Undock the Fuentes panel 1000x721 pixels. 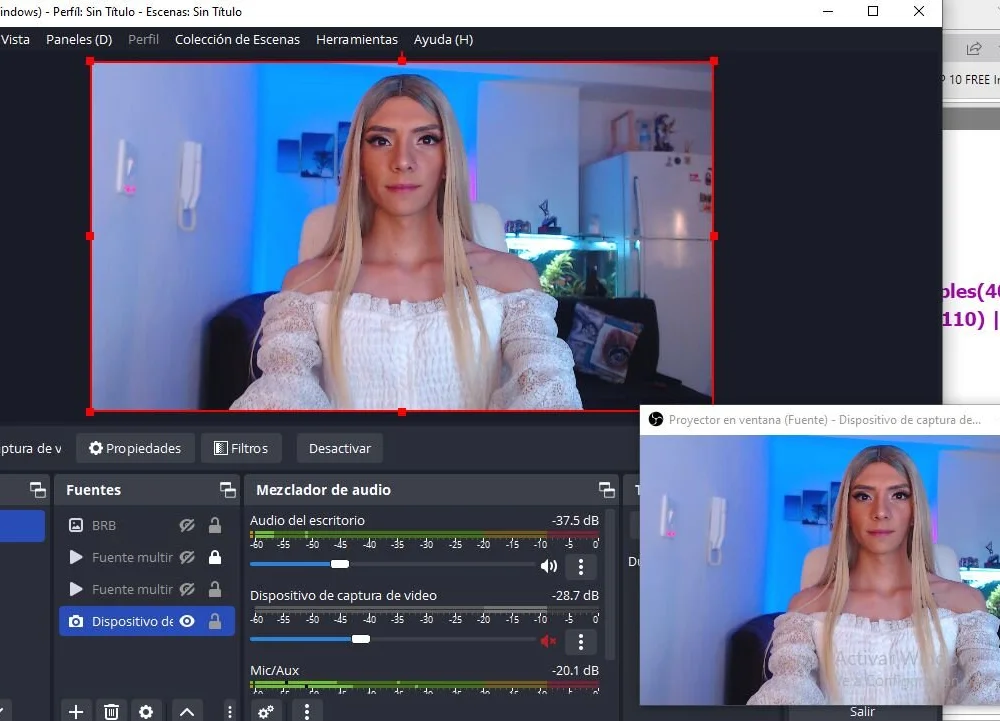click(228, 490)
